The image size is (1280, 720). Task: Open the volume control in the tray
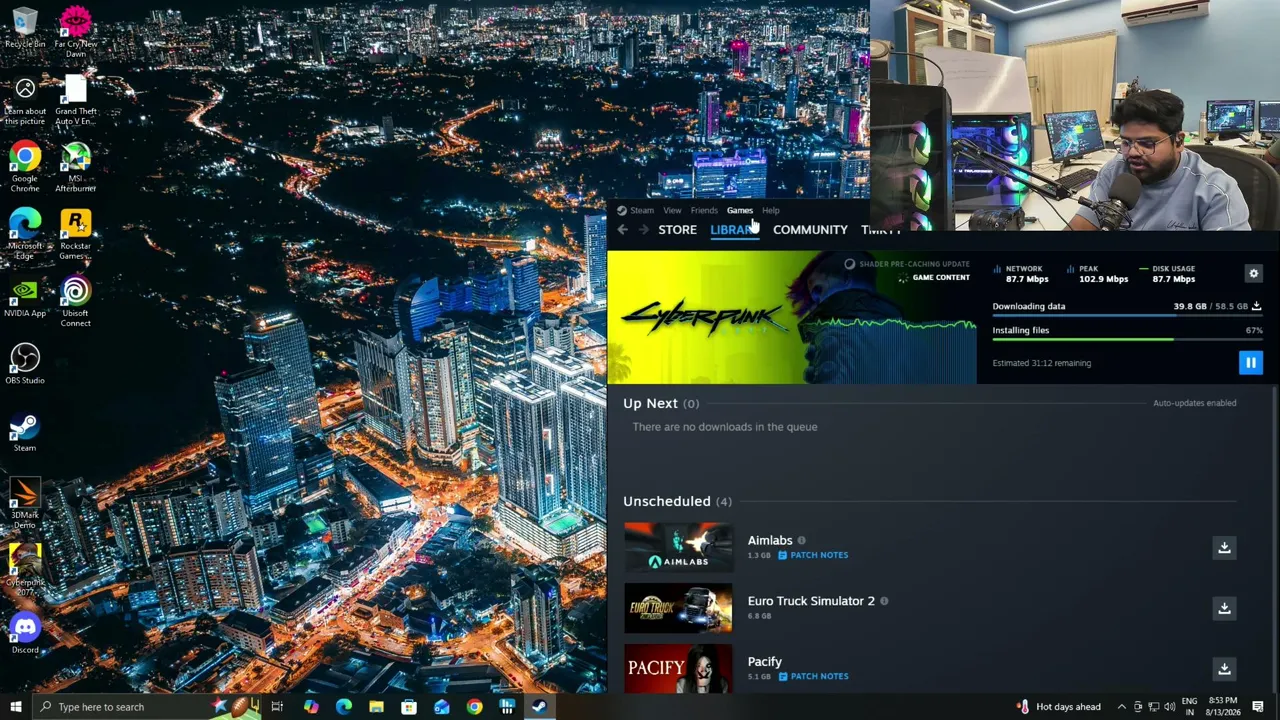1169,707
